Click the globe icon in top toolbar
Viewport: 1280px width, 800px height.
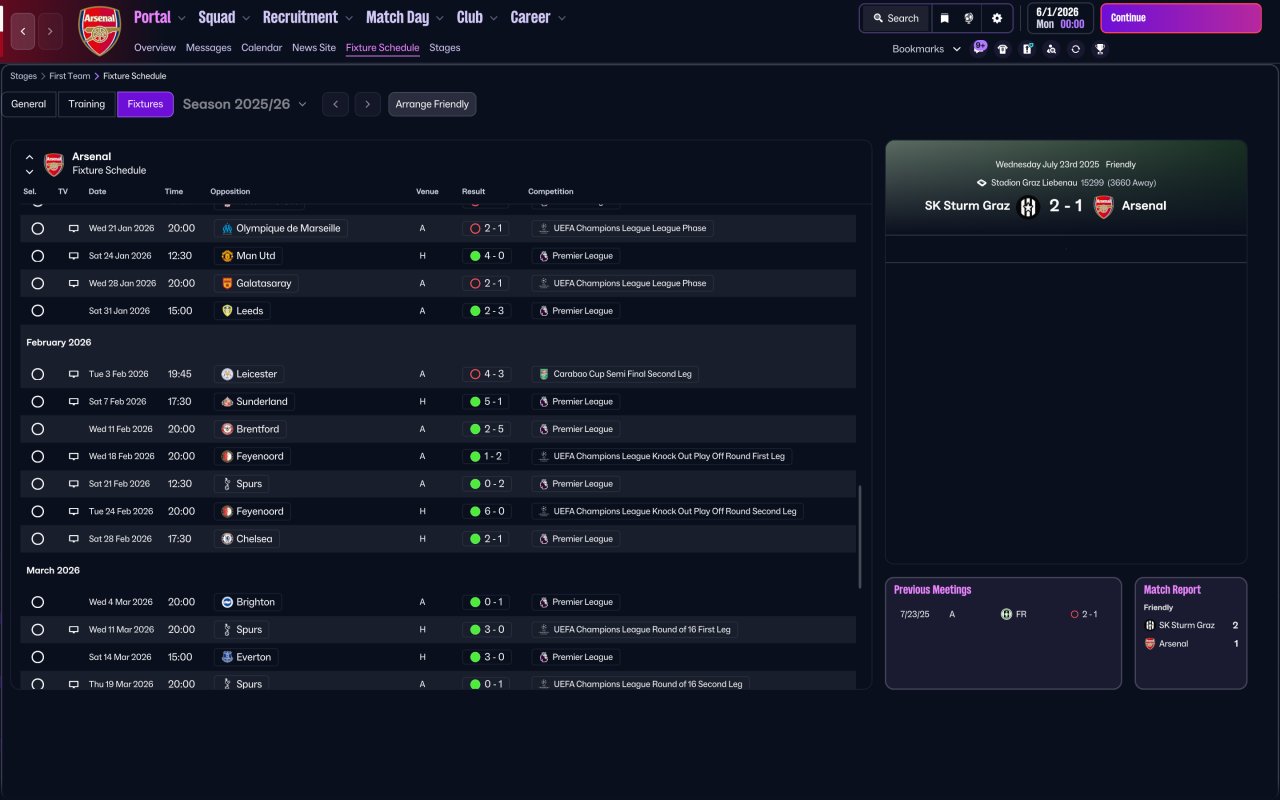969,18
